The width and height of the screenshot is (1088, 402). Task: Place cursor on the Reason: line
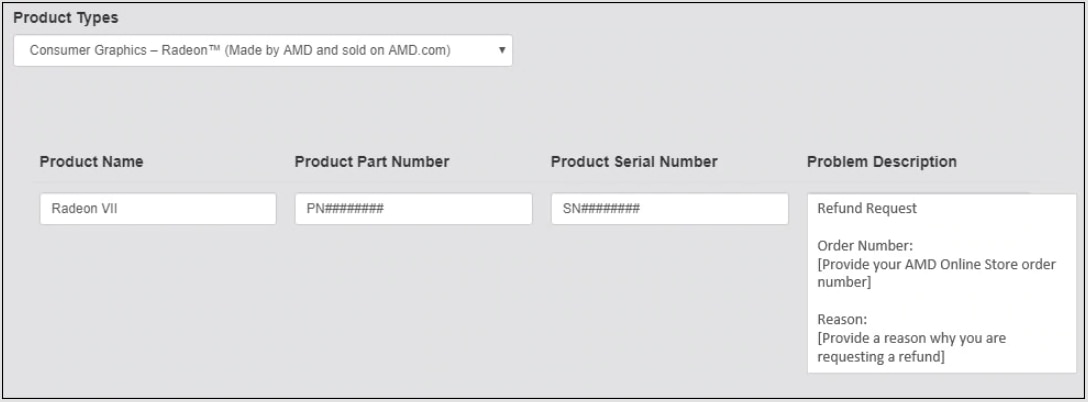(x=842, y=320)
